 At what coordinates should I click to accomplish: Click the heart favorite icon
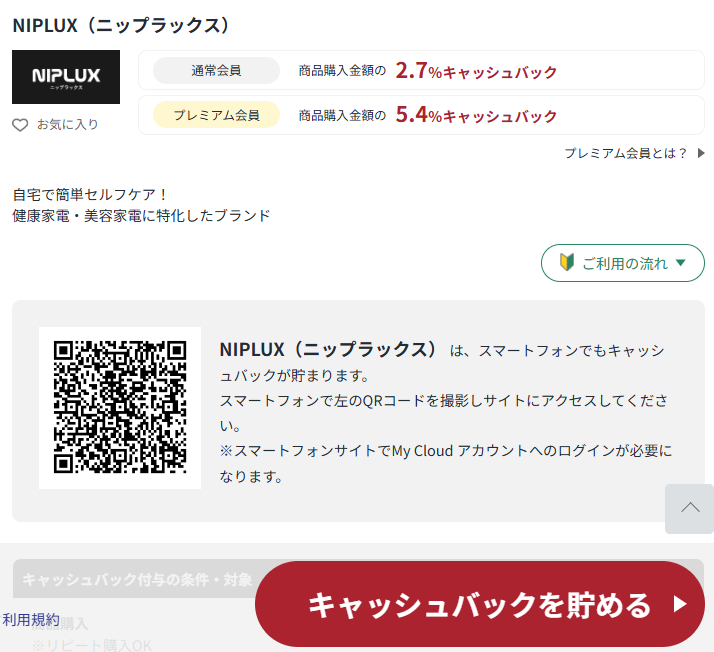click(20, 125)
